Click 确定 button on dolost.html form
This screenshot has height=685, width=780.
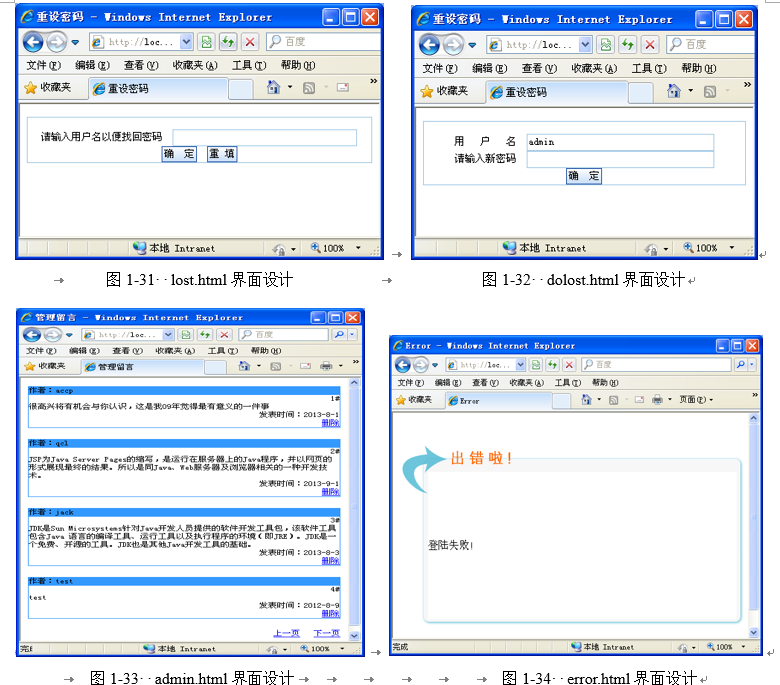click(584, 176)
